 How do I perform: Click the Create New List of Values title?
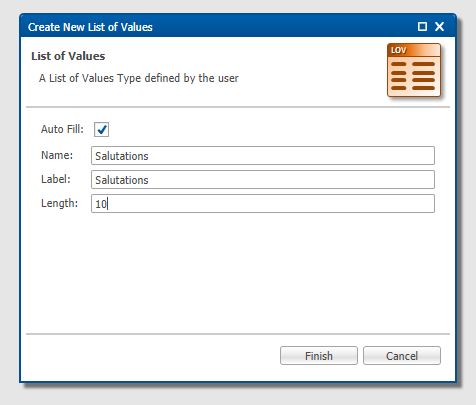[x=90, y=27]
